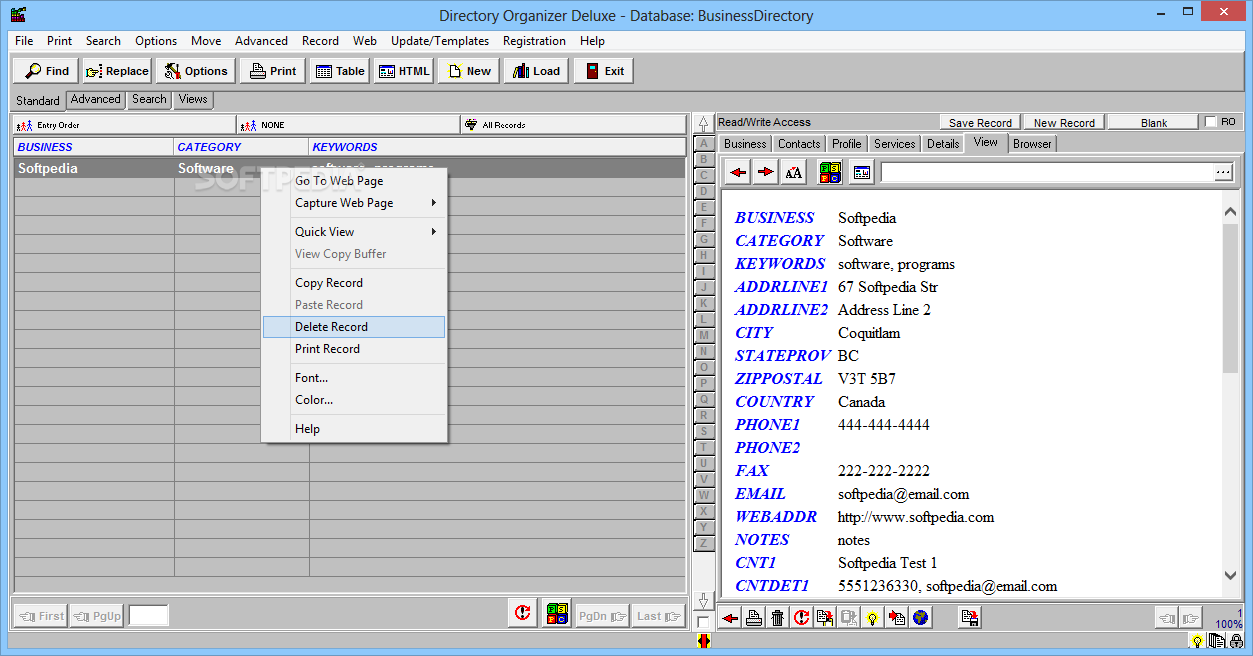Open the Update/Templates menu

[x=440, y=41]
